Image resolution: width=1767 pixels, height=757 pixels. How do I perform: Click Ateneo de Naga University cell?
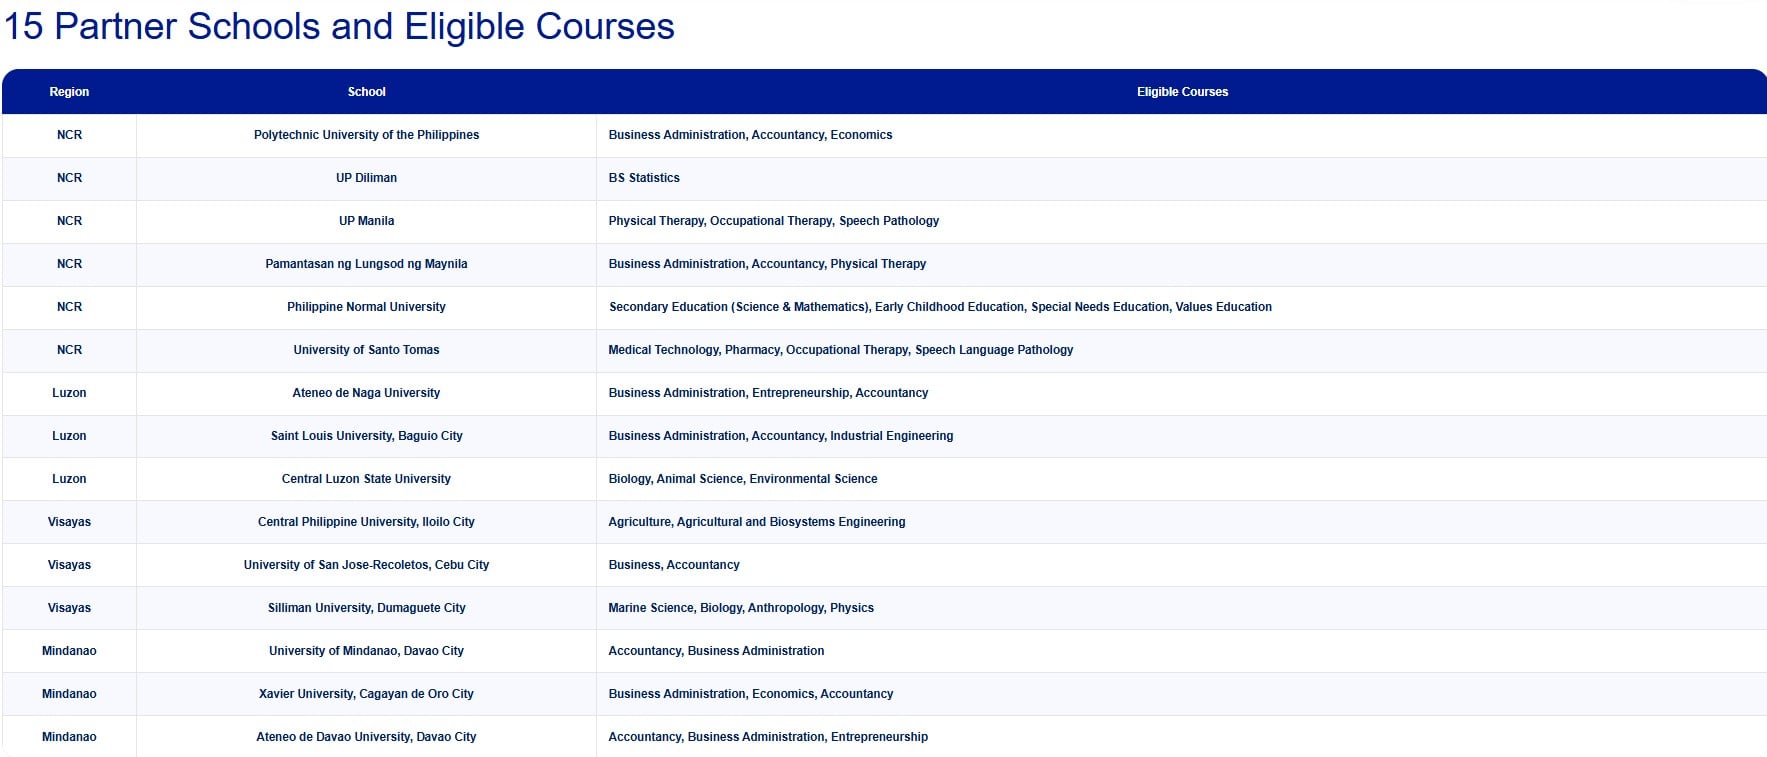[366, 393]
